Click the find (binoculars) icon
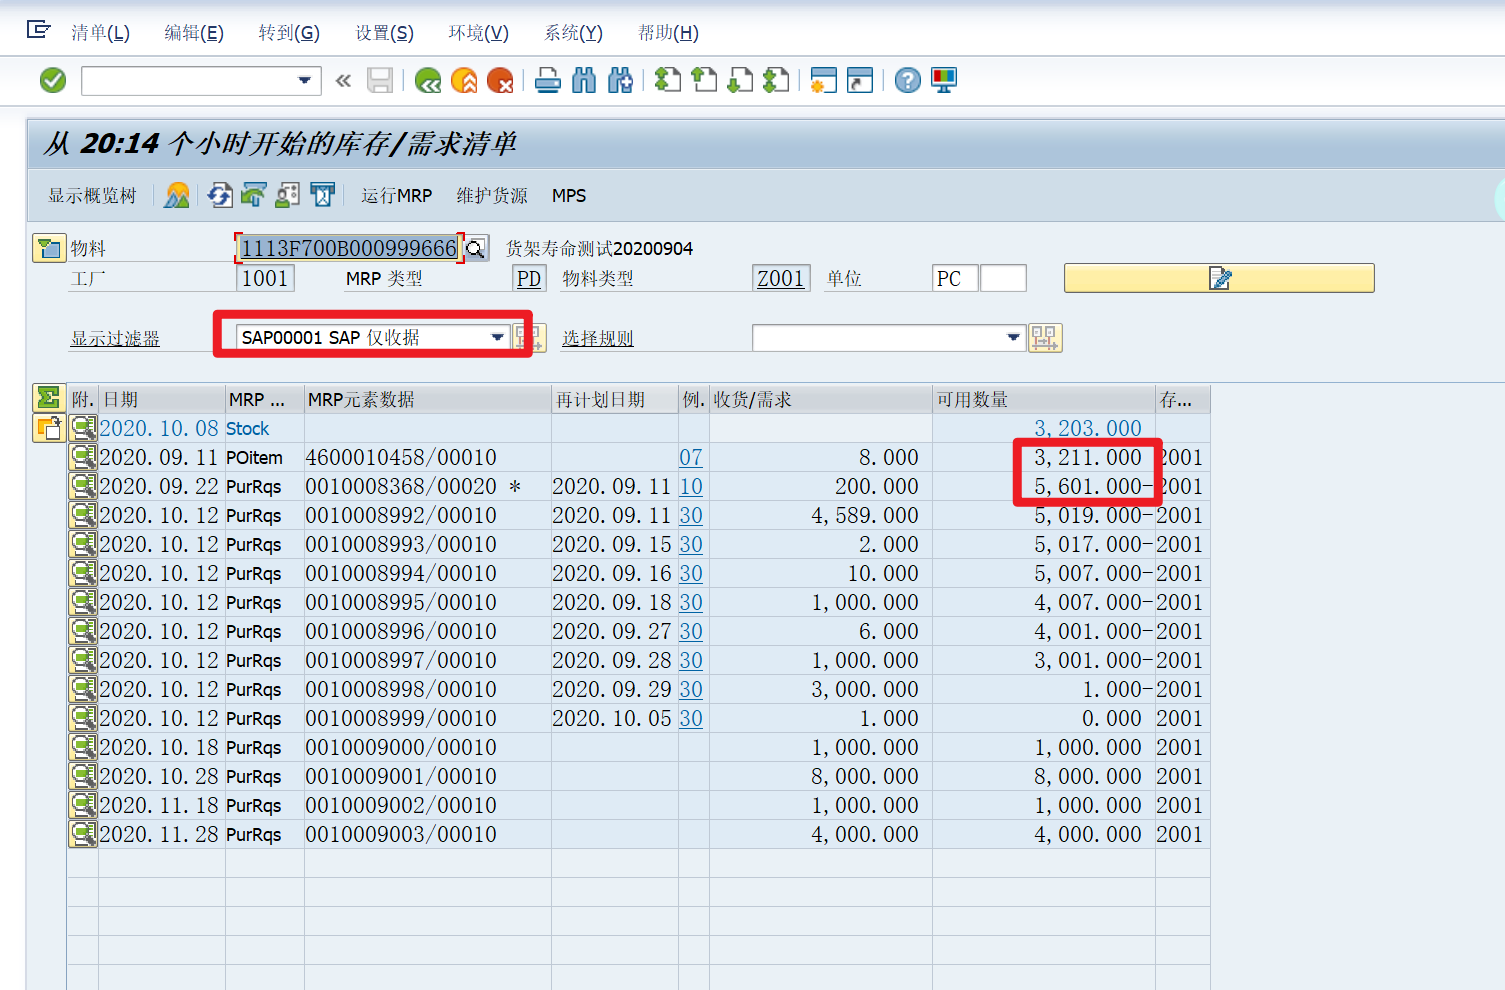 pyautogui.click(x=584, y=80)
